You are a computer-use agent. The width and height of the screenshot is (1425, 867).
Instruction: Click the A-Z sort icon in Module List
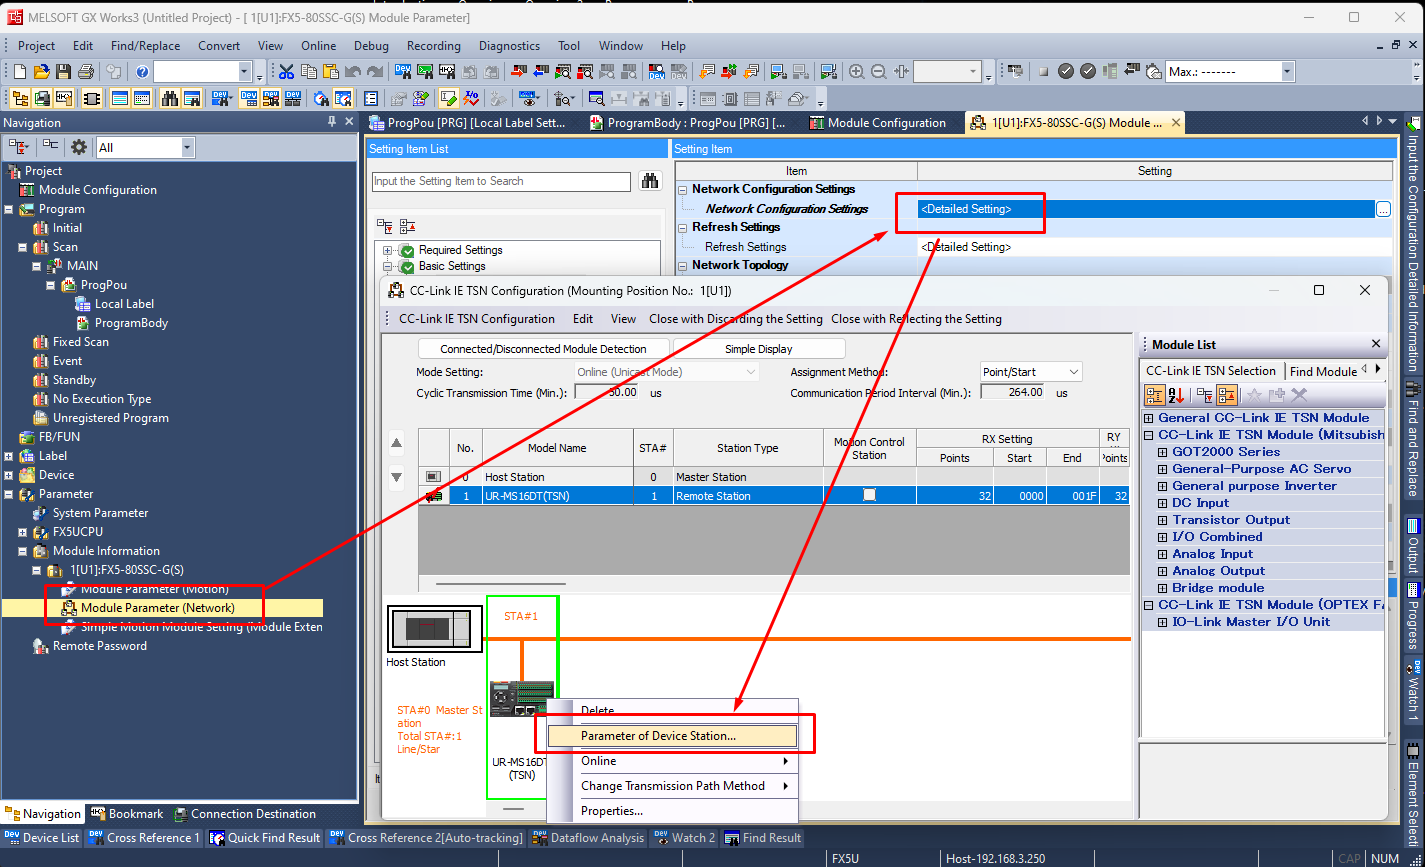click(1176, 395)
